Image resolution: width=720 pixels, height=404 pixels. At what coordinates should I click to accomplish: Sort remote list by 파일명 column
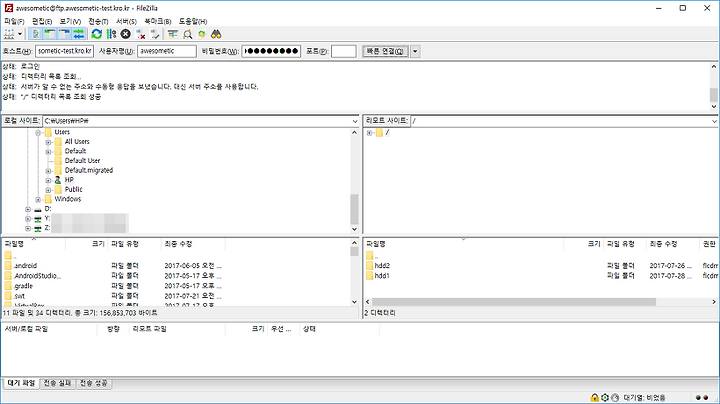463,244
